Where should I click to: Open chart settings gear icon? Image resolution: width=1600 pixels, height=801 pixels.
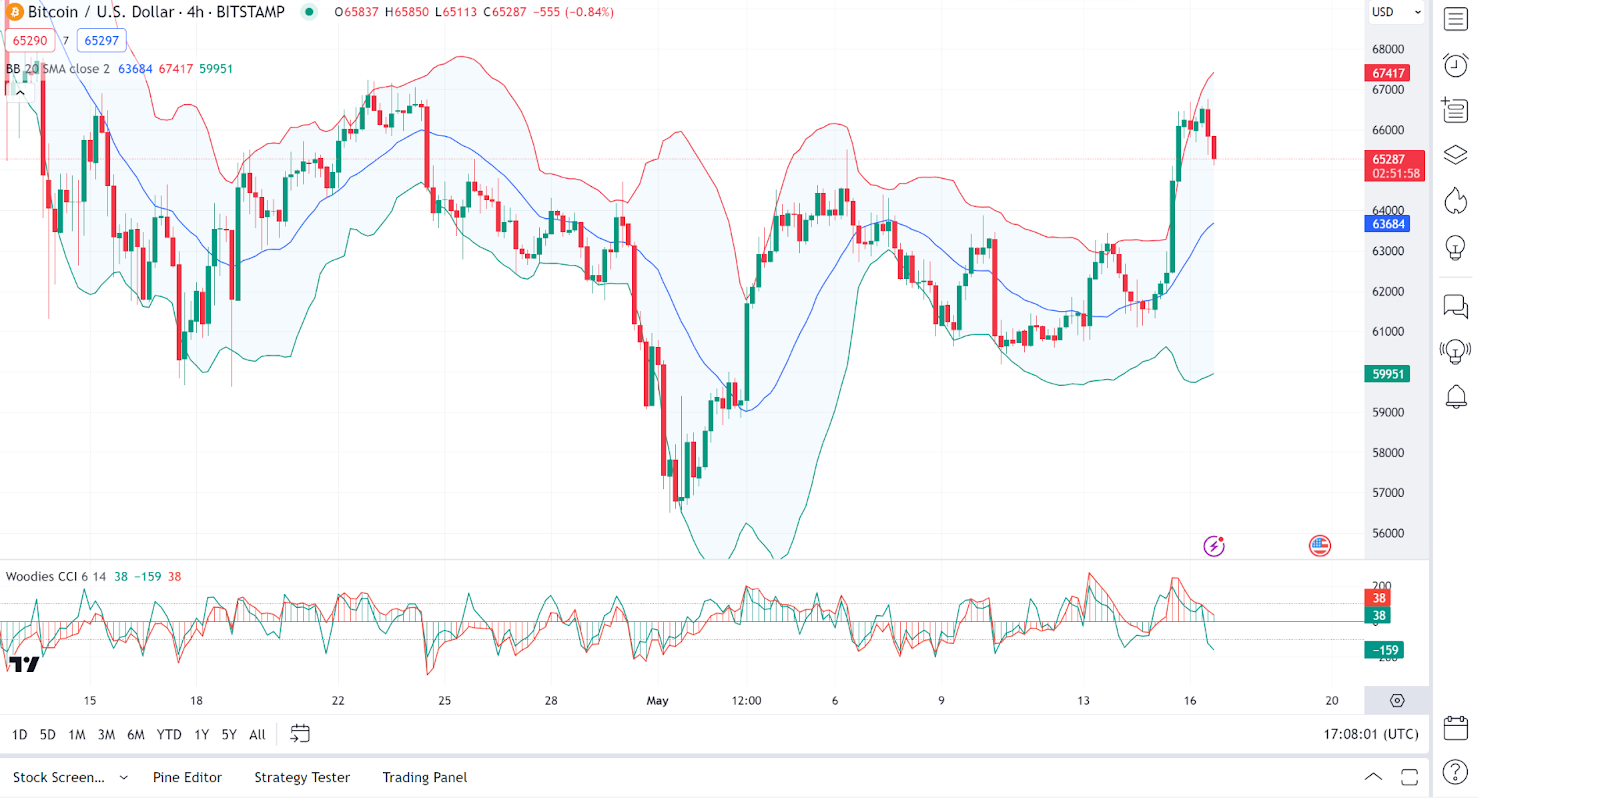pos(1397,701)
